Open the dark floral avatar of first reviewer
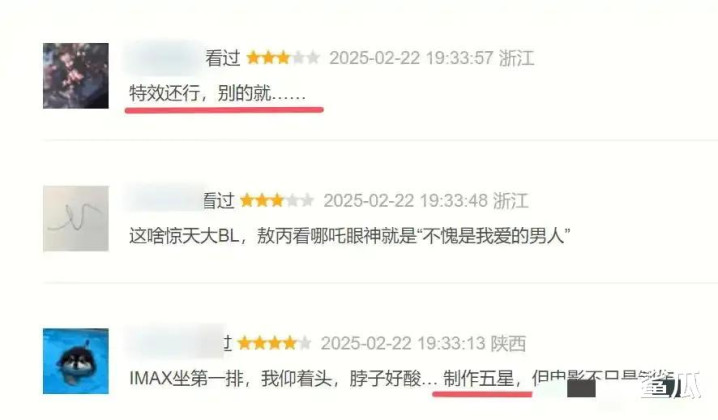 [76, 76]
